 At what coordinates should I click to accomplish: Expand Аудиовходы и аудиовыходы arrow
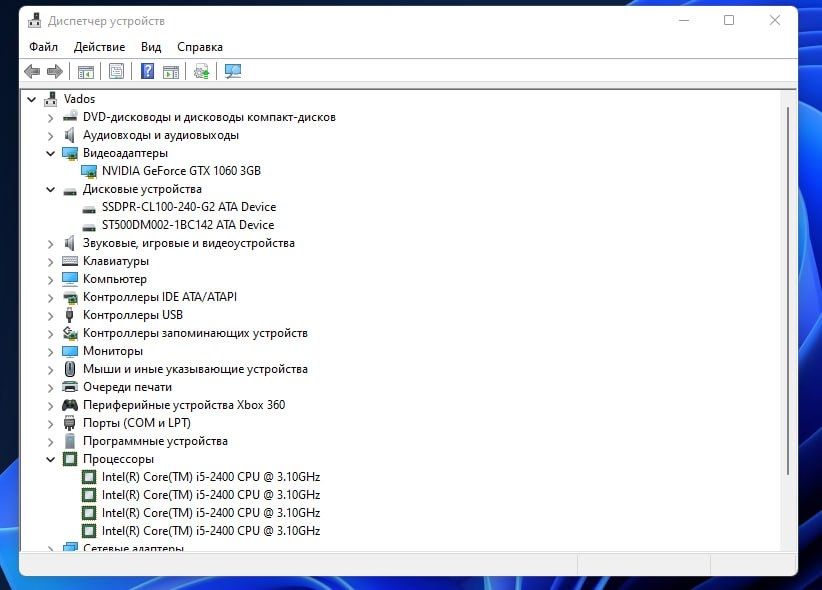point(50,135)
